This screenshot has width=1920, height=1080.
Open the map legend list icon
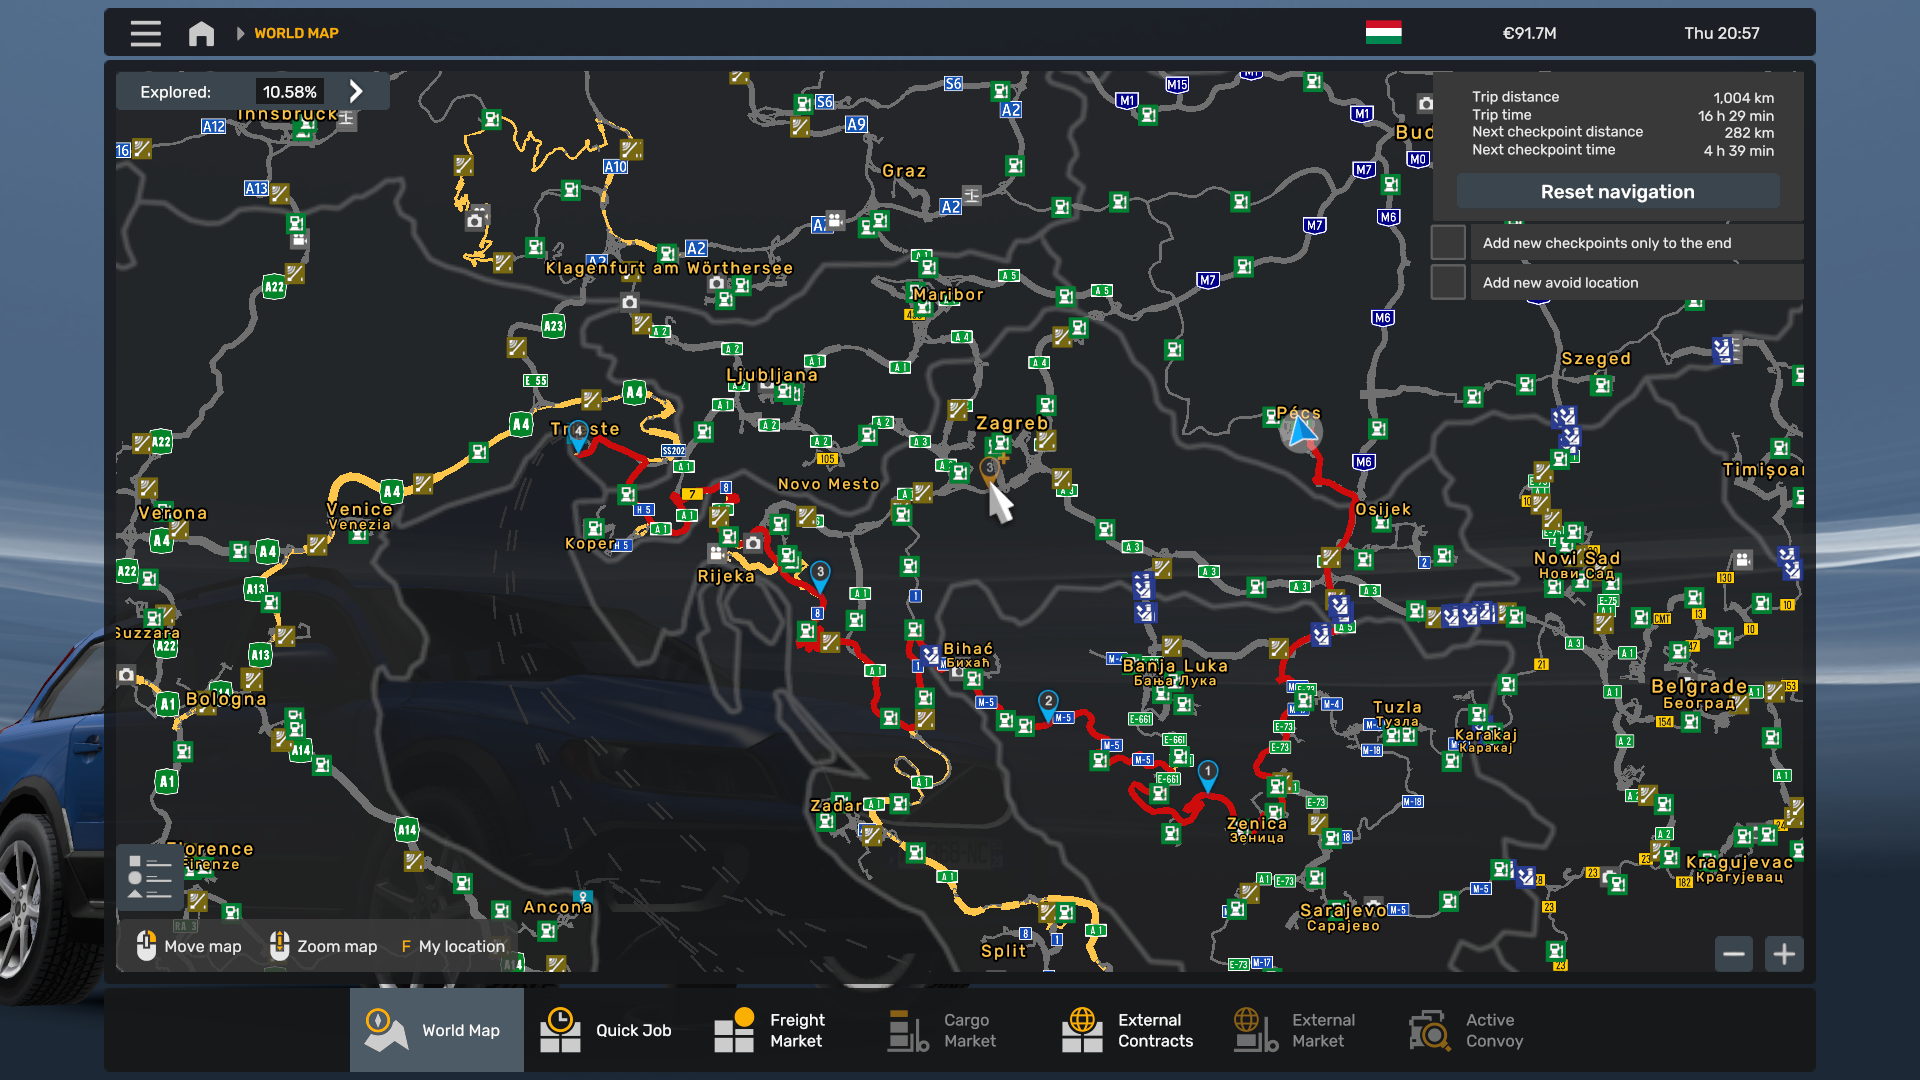point(150,877)
